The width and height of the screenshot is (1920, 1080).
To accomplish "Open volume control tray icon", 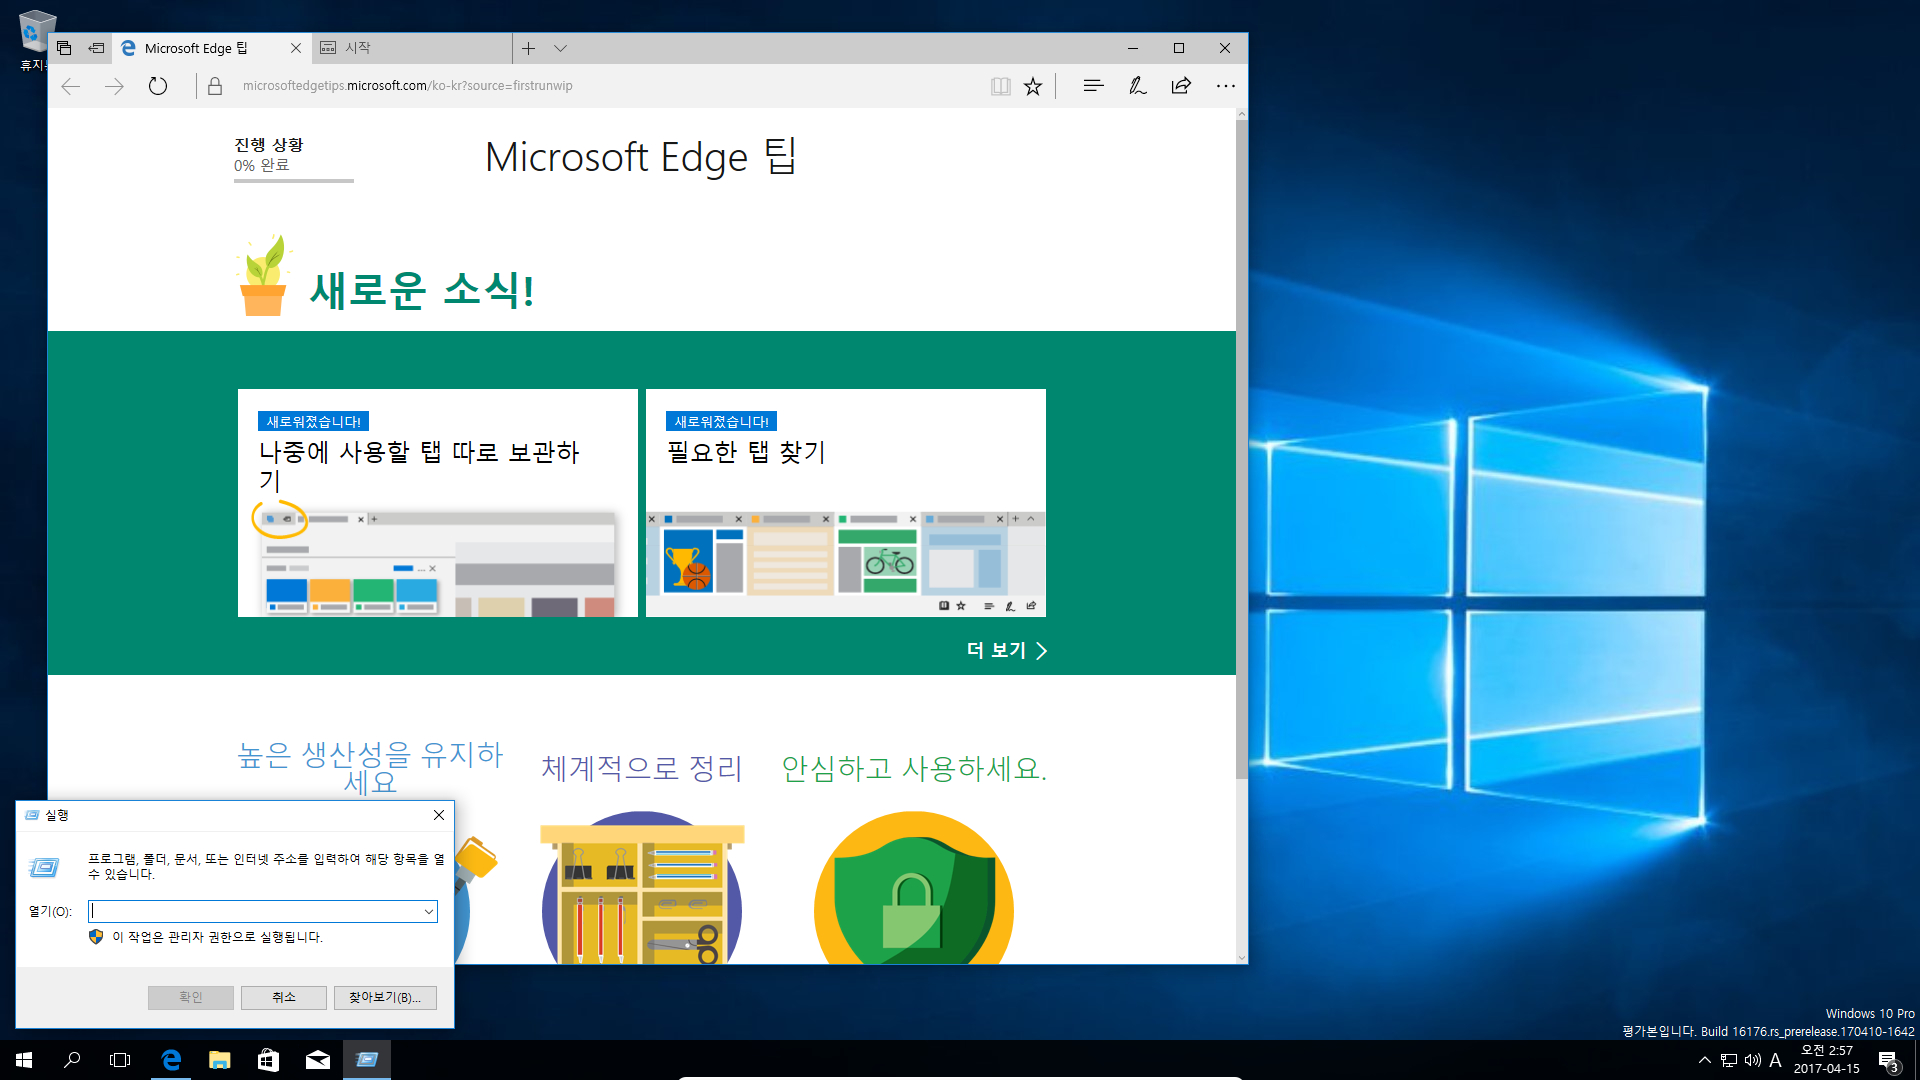I will click(x=1752, y=1060).
